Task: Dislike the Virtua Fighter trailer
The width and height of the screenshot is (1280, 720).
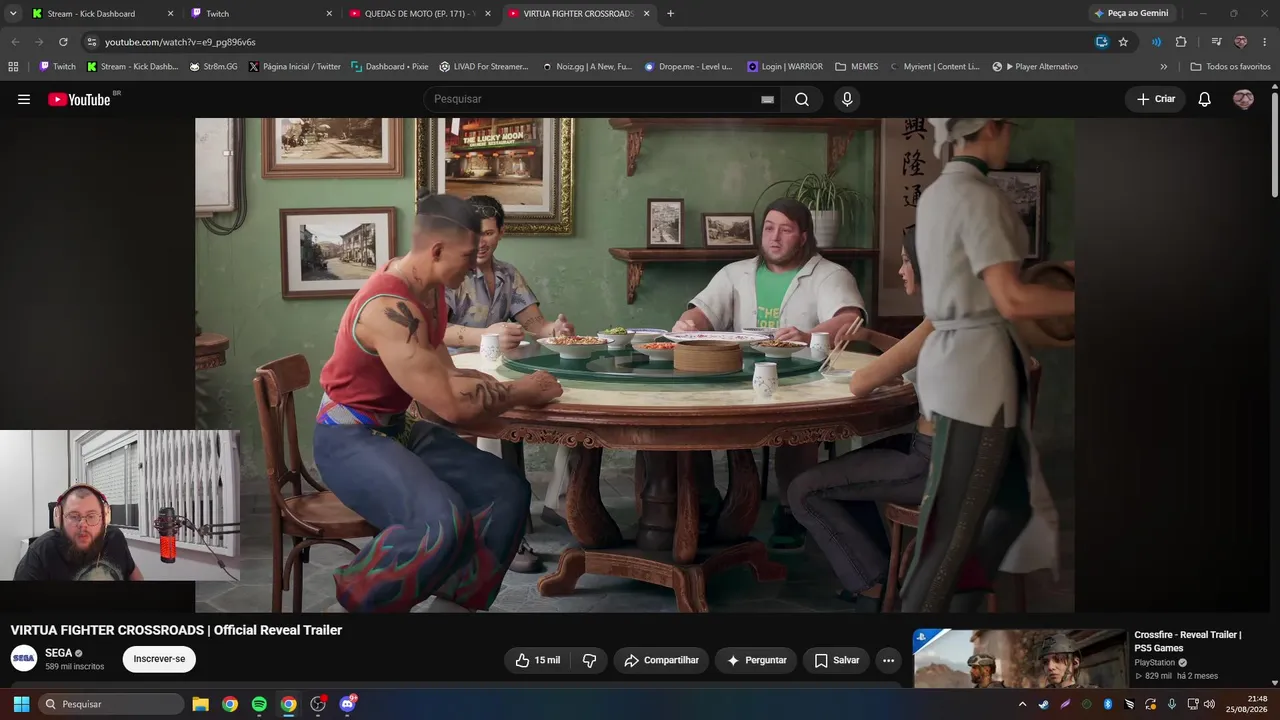Action: point(590,660)
